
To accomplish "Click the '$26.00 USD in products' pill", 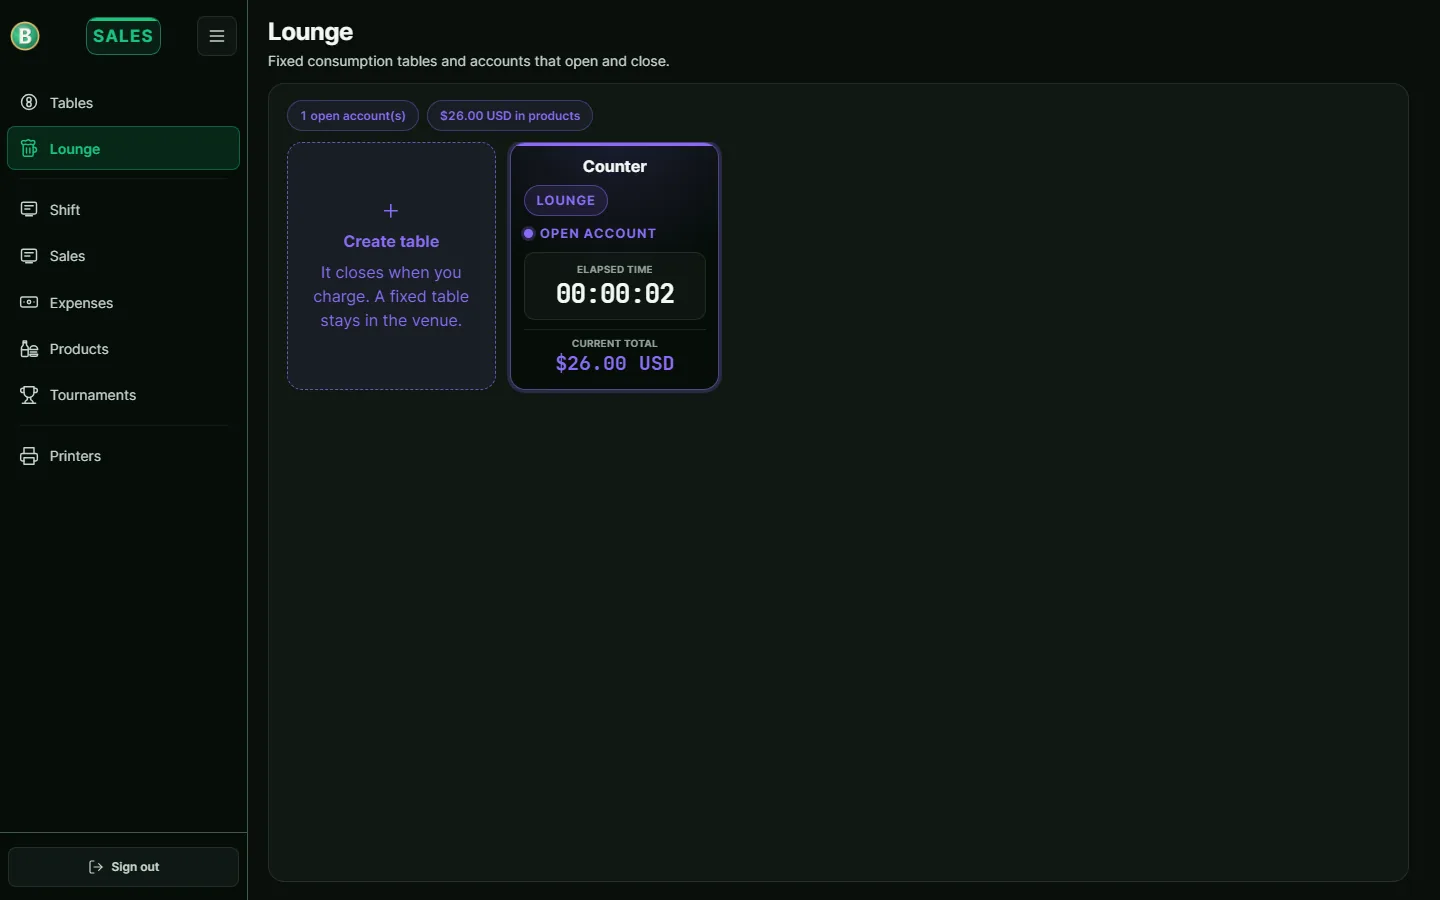I will [510, 116].
